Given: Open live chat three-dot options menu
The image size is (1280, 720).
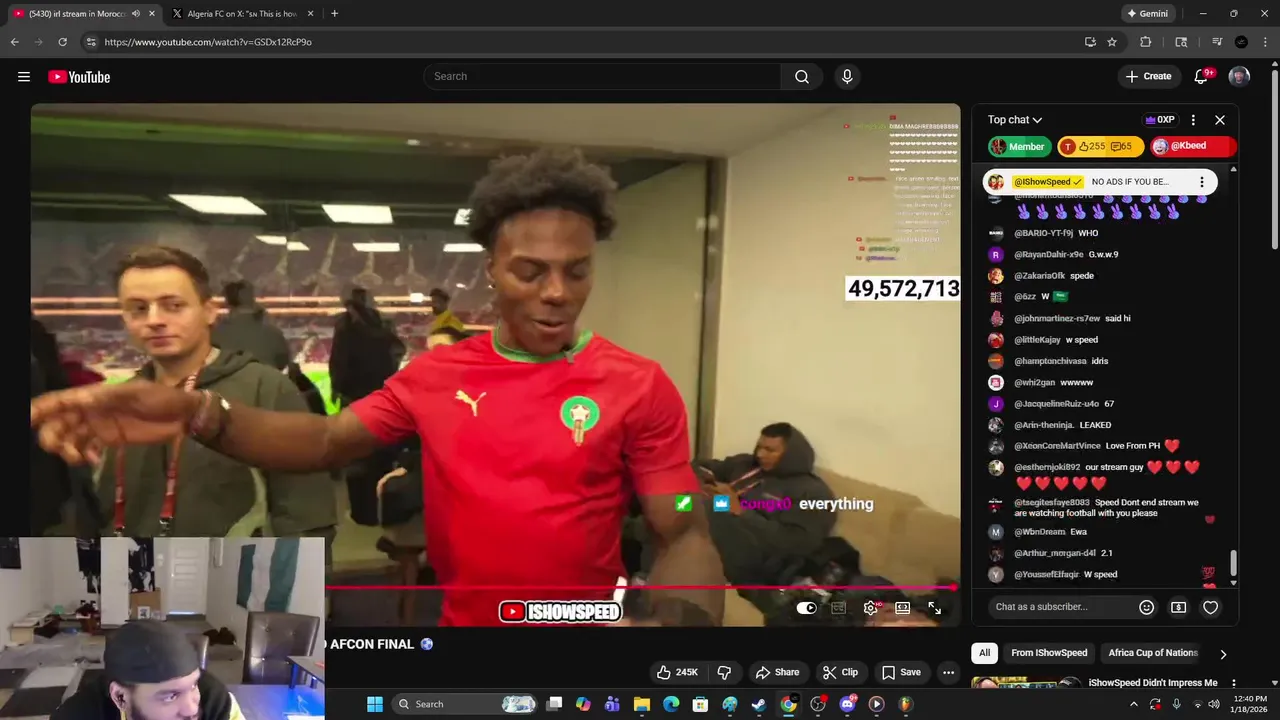Looking at the screenshot, I should click(x=1193, y=120).
